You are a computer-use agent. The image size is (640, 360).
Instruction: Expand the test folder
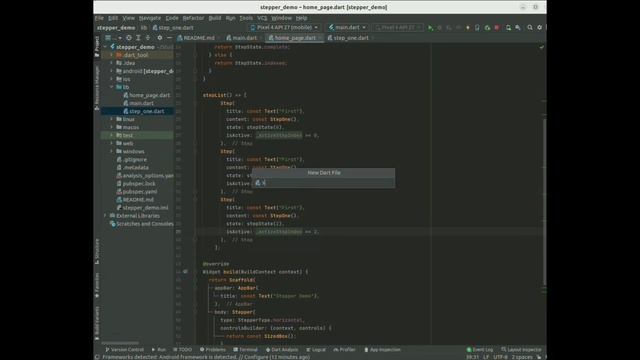111,135
